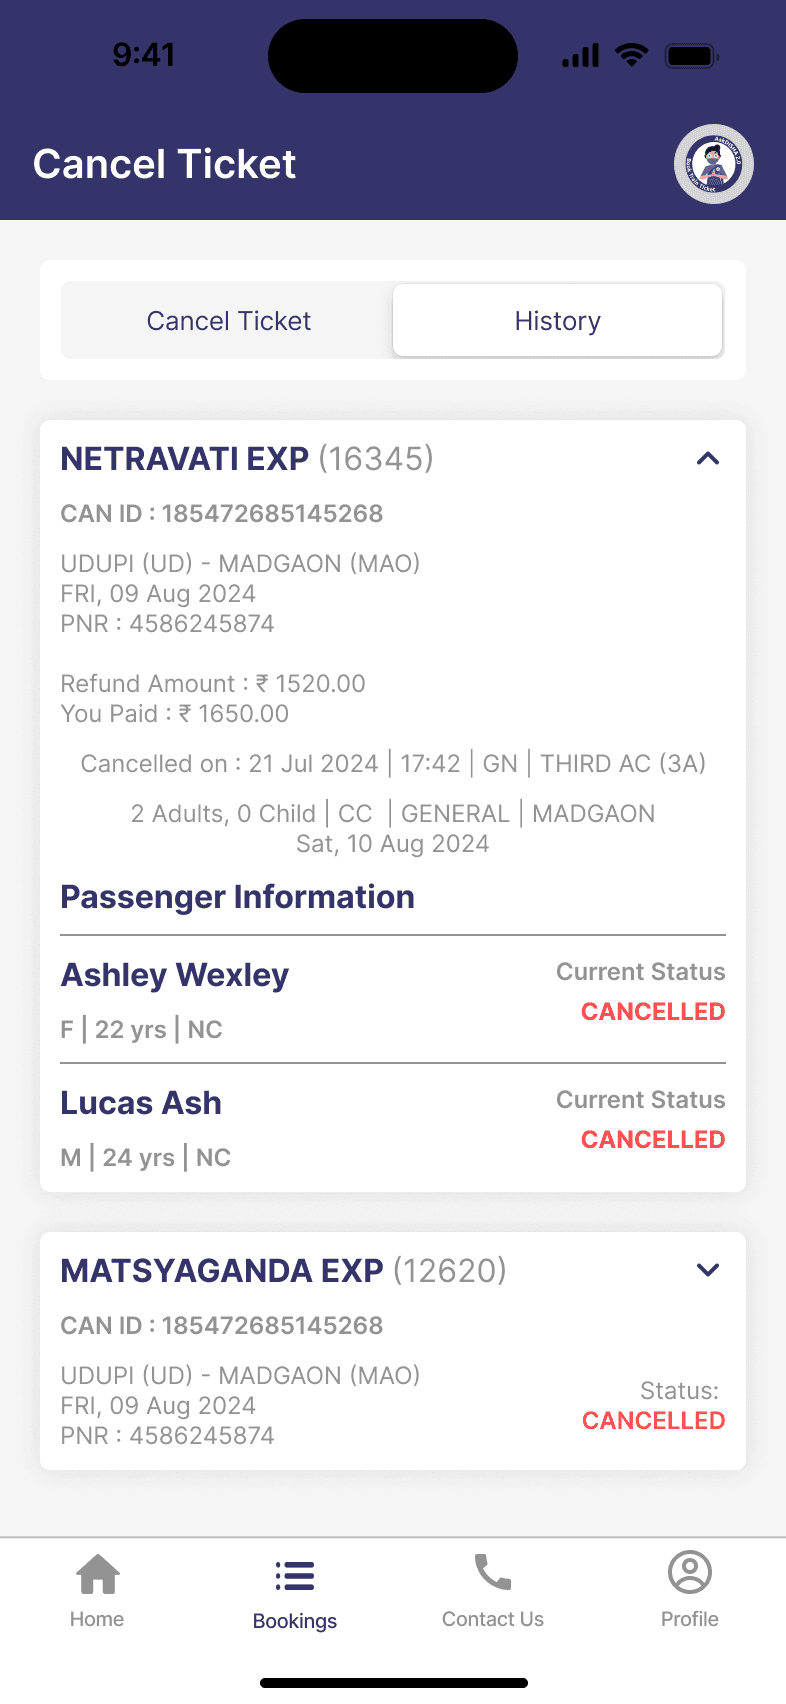The height and width of the screenshot is (1704, 786).
Task: Select passenger Ashley Wexley row
Action: (392, 999)
